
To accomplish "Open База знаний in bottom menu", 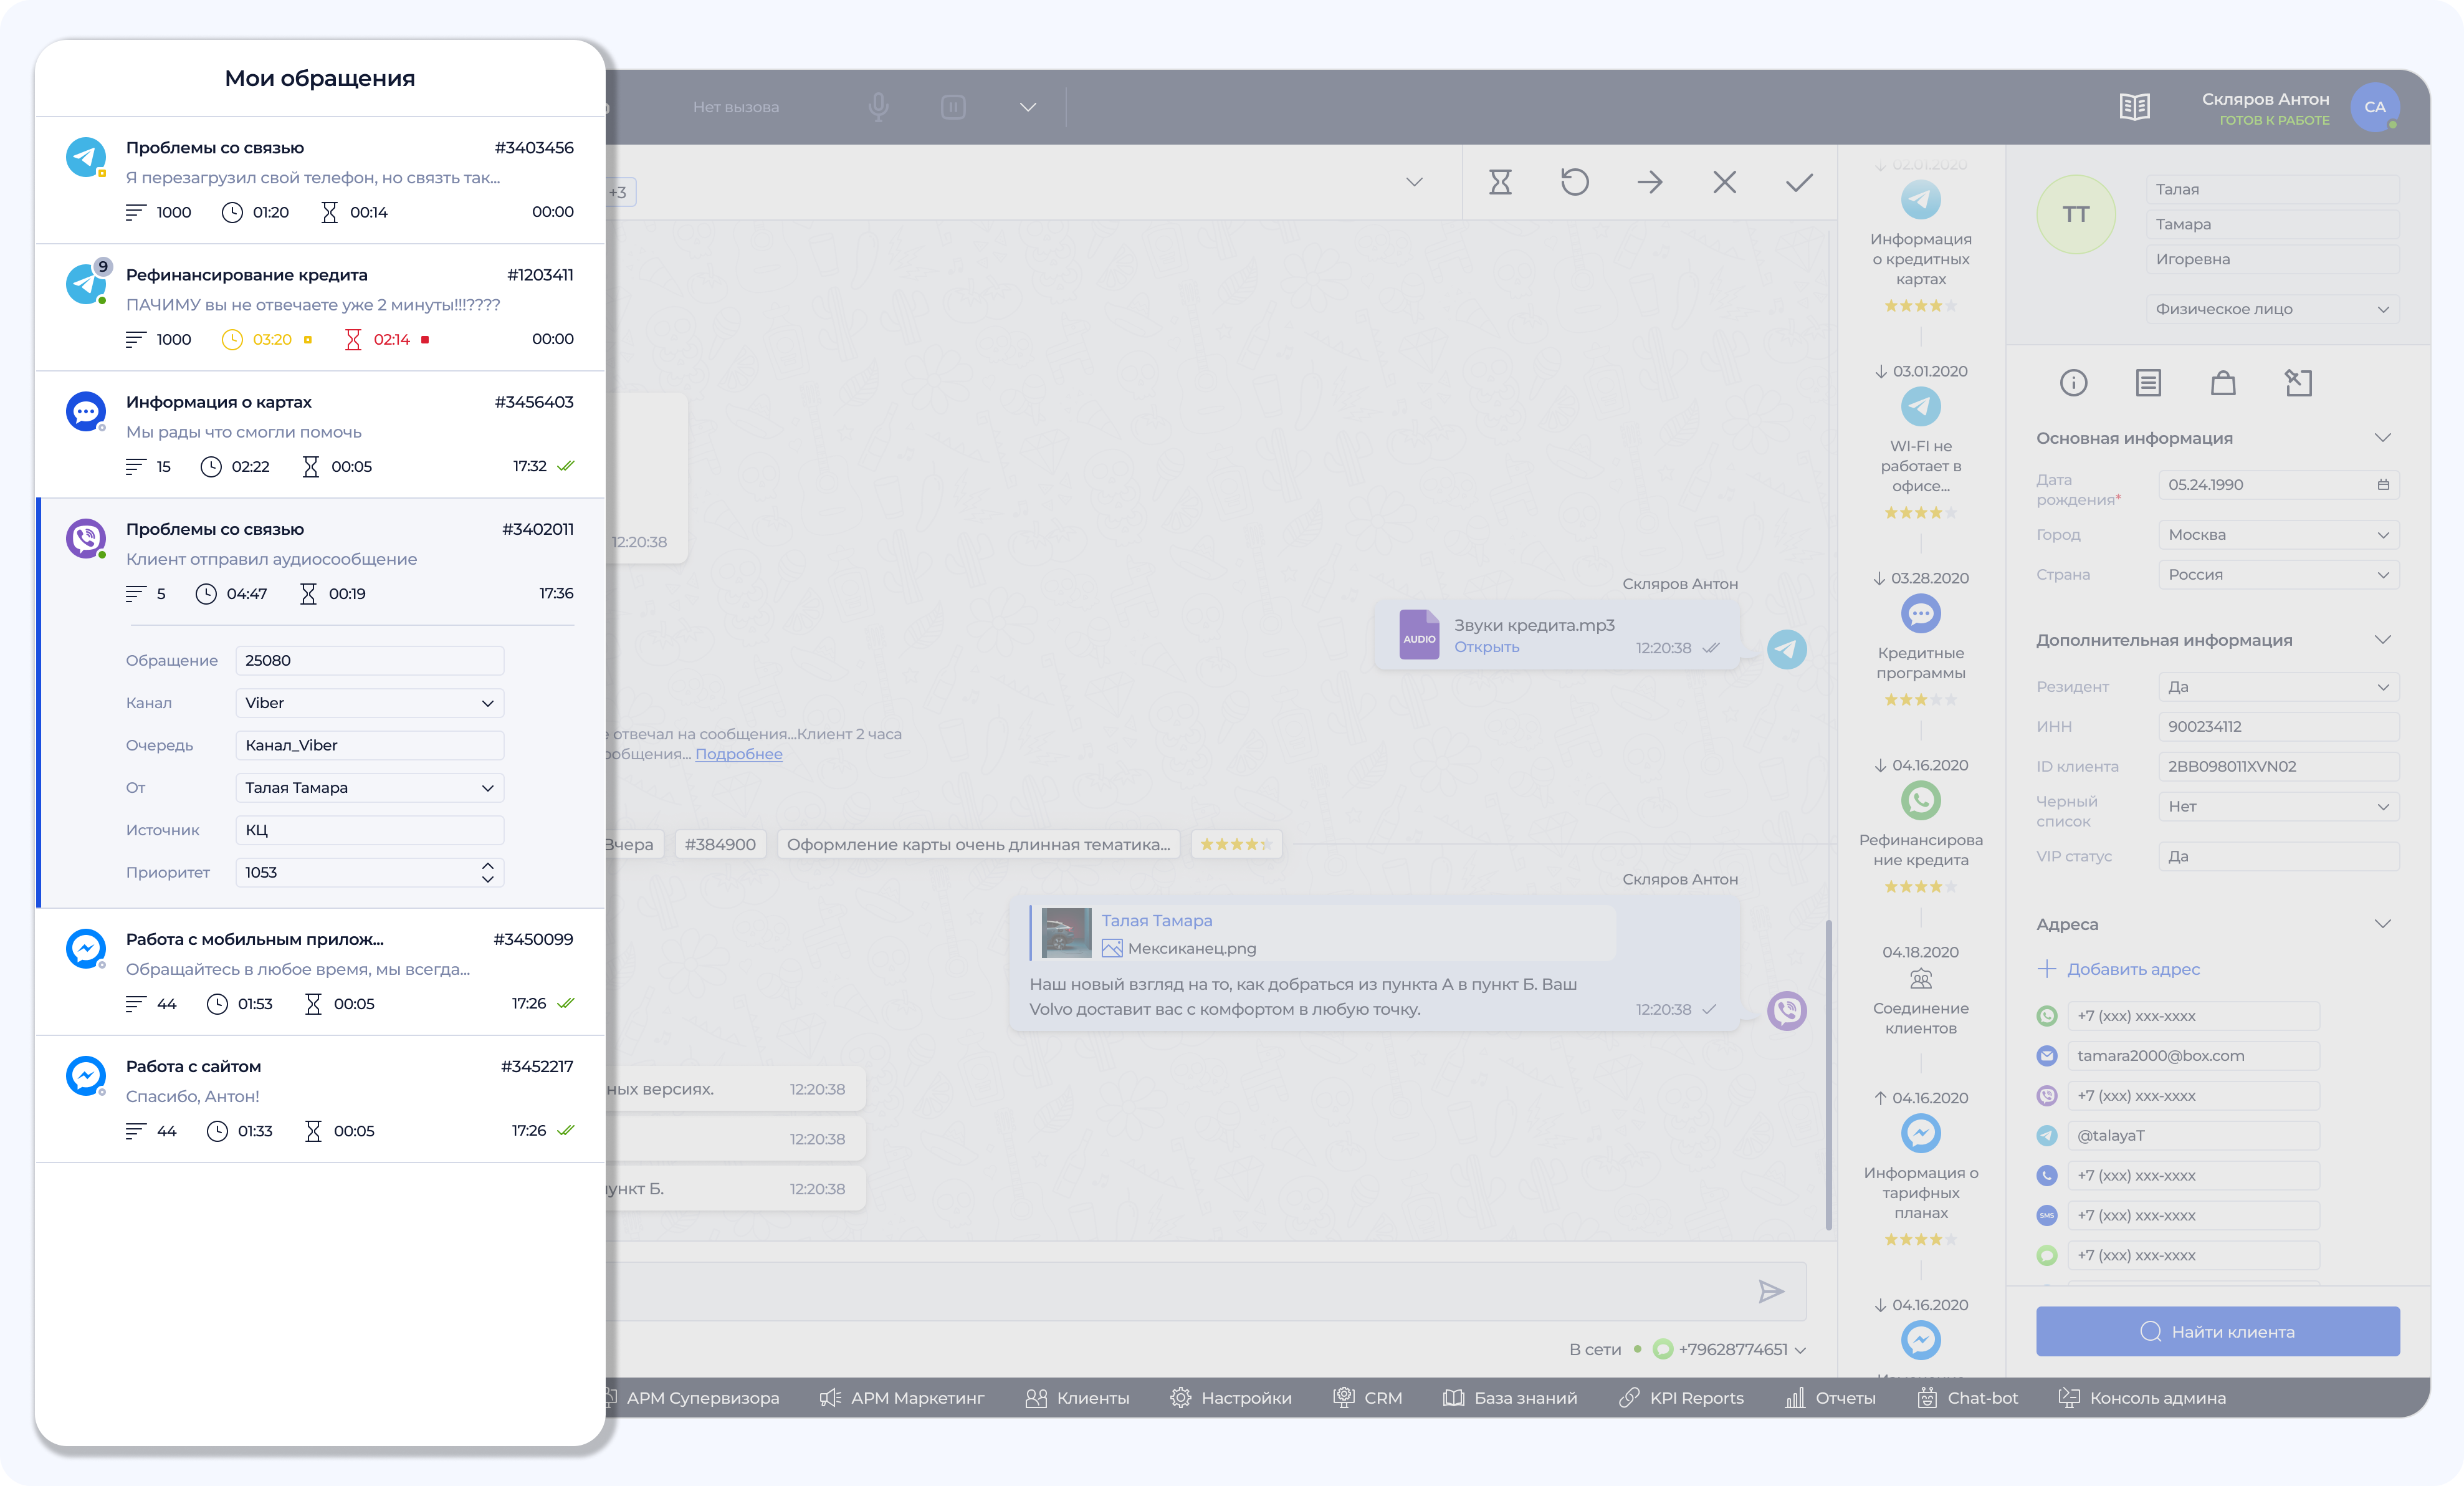I will pos(1509,1398).
